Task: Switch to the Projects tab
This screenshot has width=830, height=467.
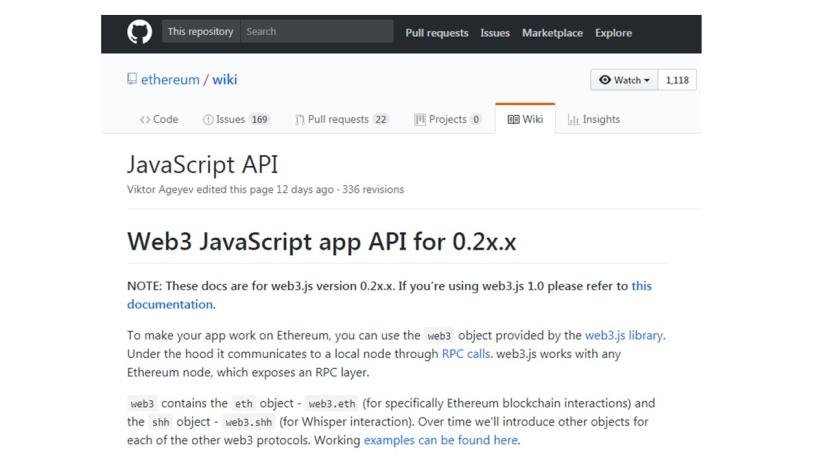Action: click(447, 119)
